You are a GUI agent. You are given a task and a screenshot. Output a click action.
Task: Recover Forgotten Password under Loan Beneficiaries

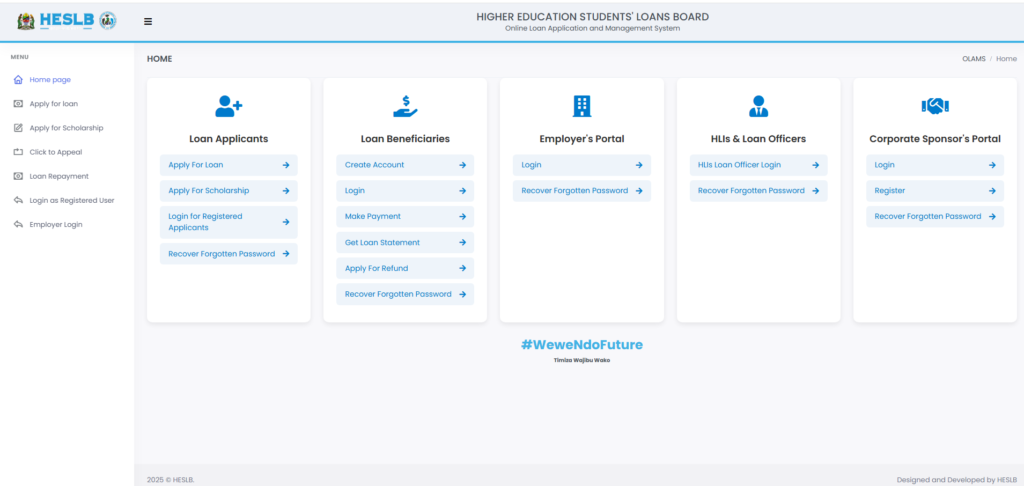[x=405, y=295]
